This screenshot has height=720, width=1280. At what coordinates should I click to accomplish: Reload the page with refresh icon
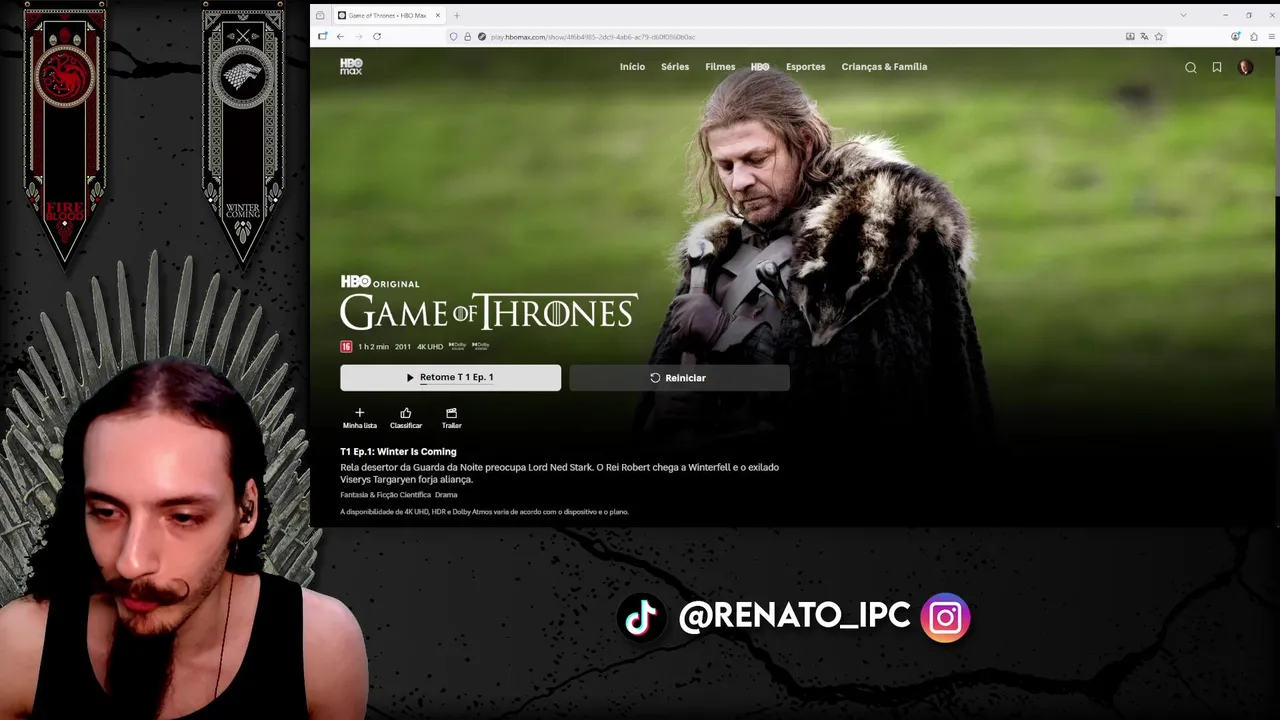(x=377, y=36)
